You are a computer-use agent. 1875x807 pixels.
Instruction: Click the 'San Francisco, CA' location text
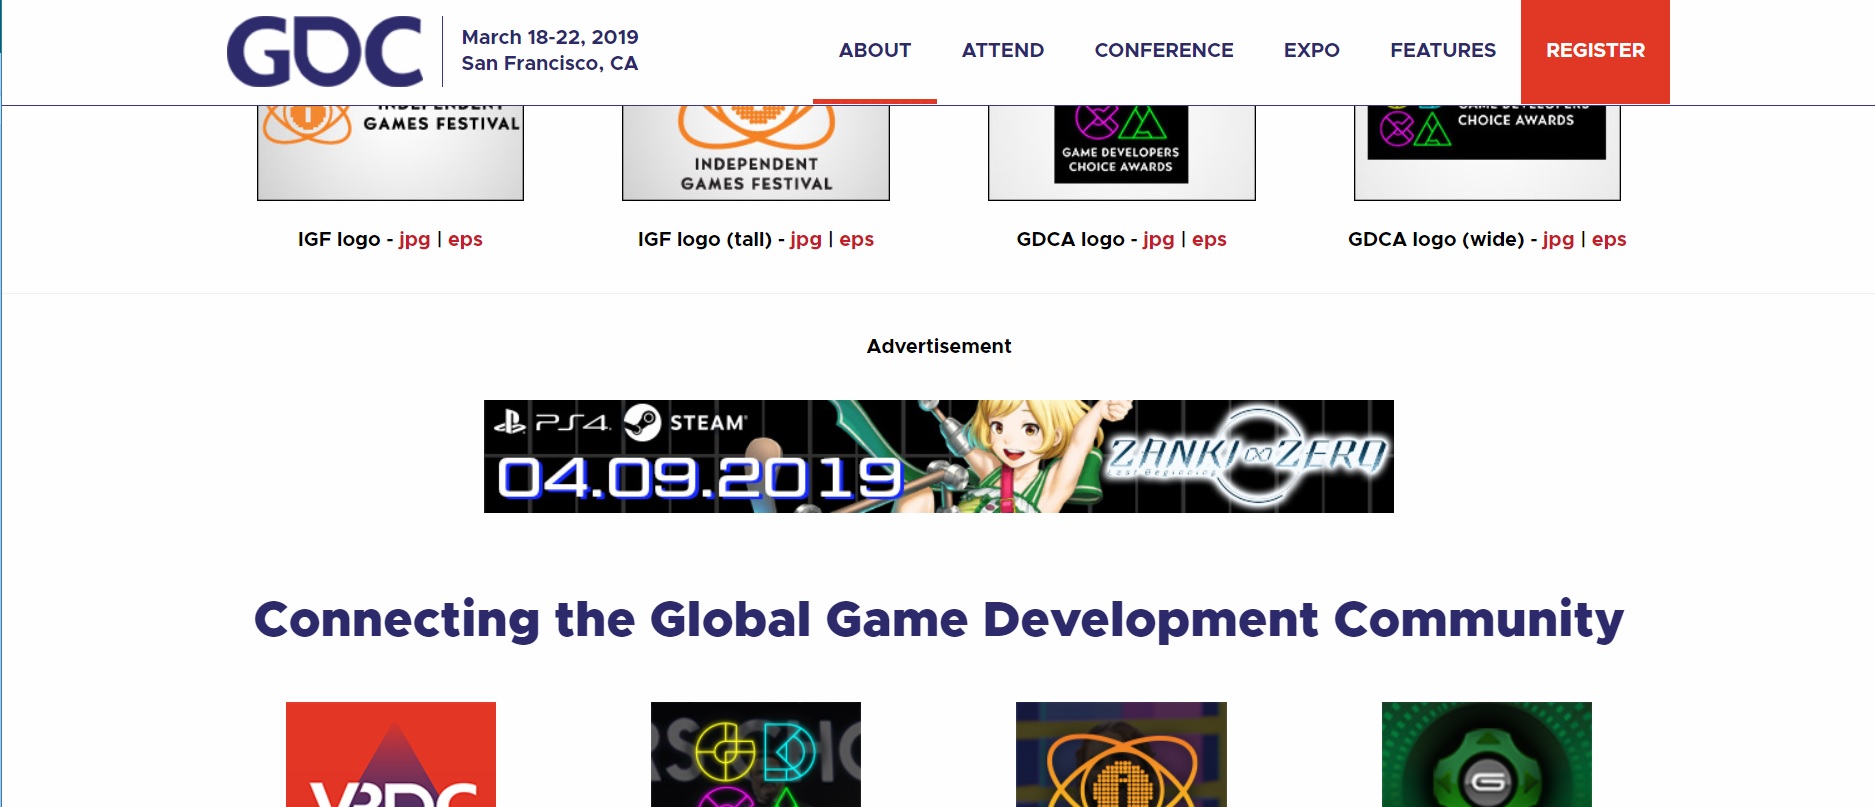(550, 63)
